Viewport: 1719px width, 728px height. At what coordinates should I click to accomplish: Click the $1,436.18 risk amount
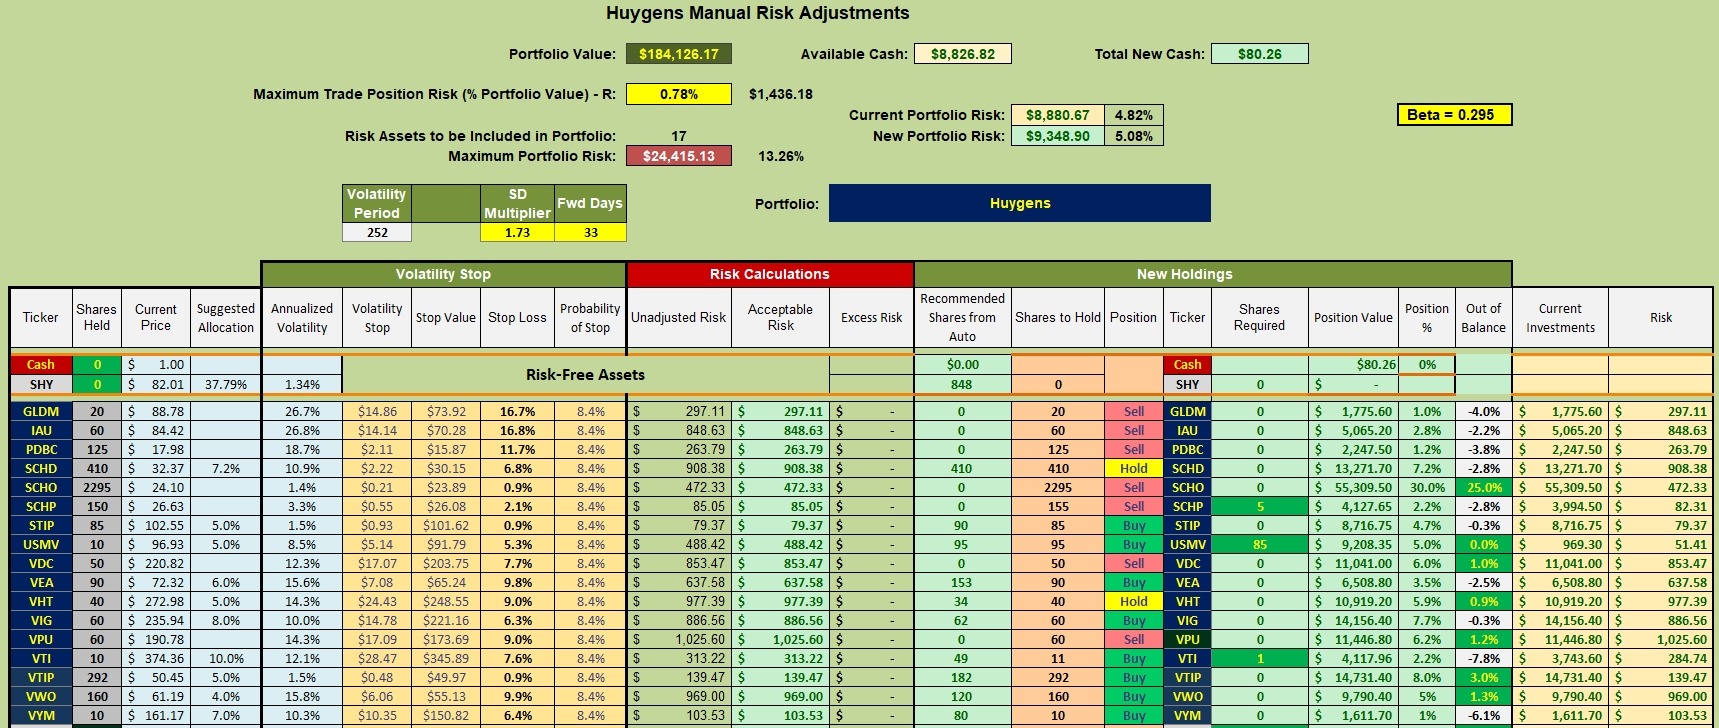click(781, 94)
